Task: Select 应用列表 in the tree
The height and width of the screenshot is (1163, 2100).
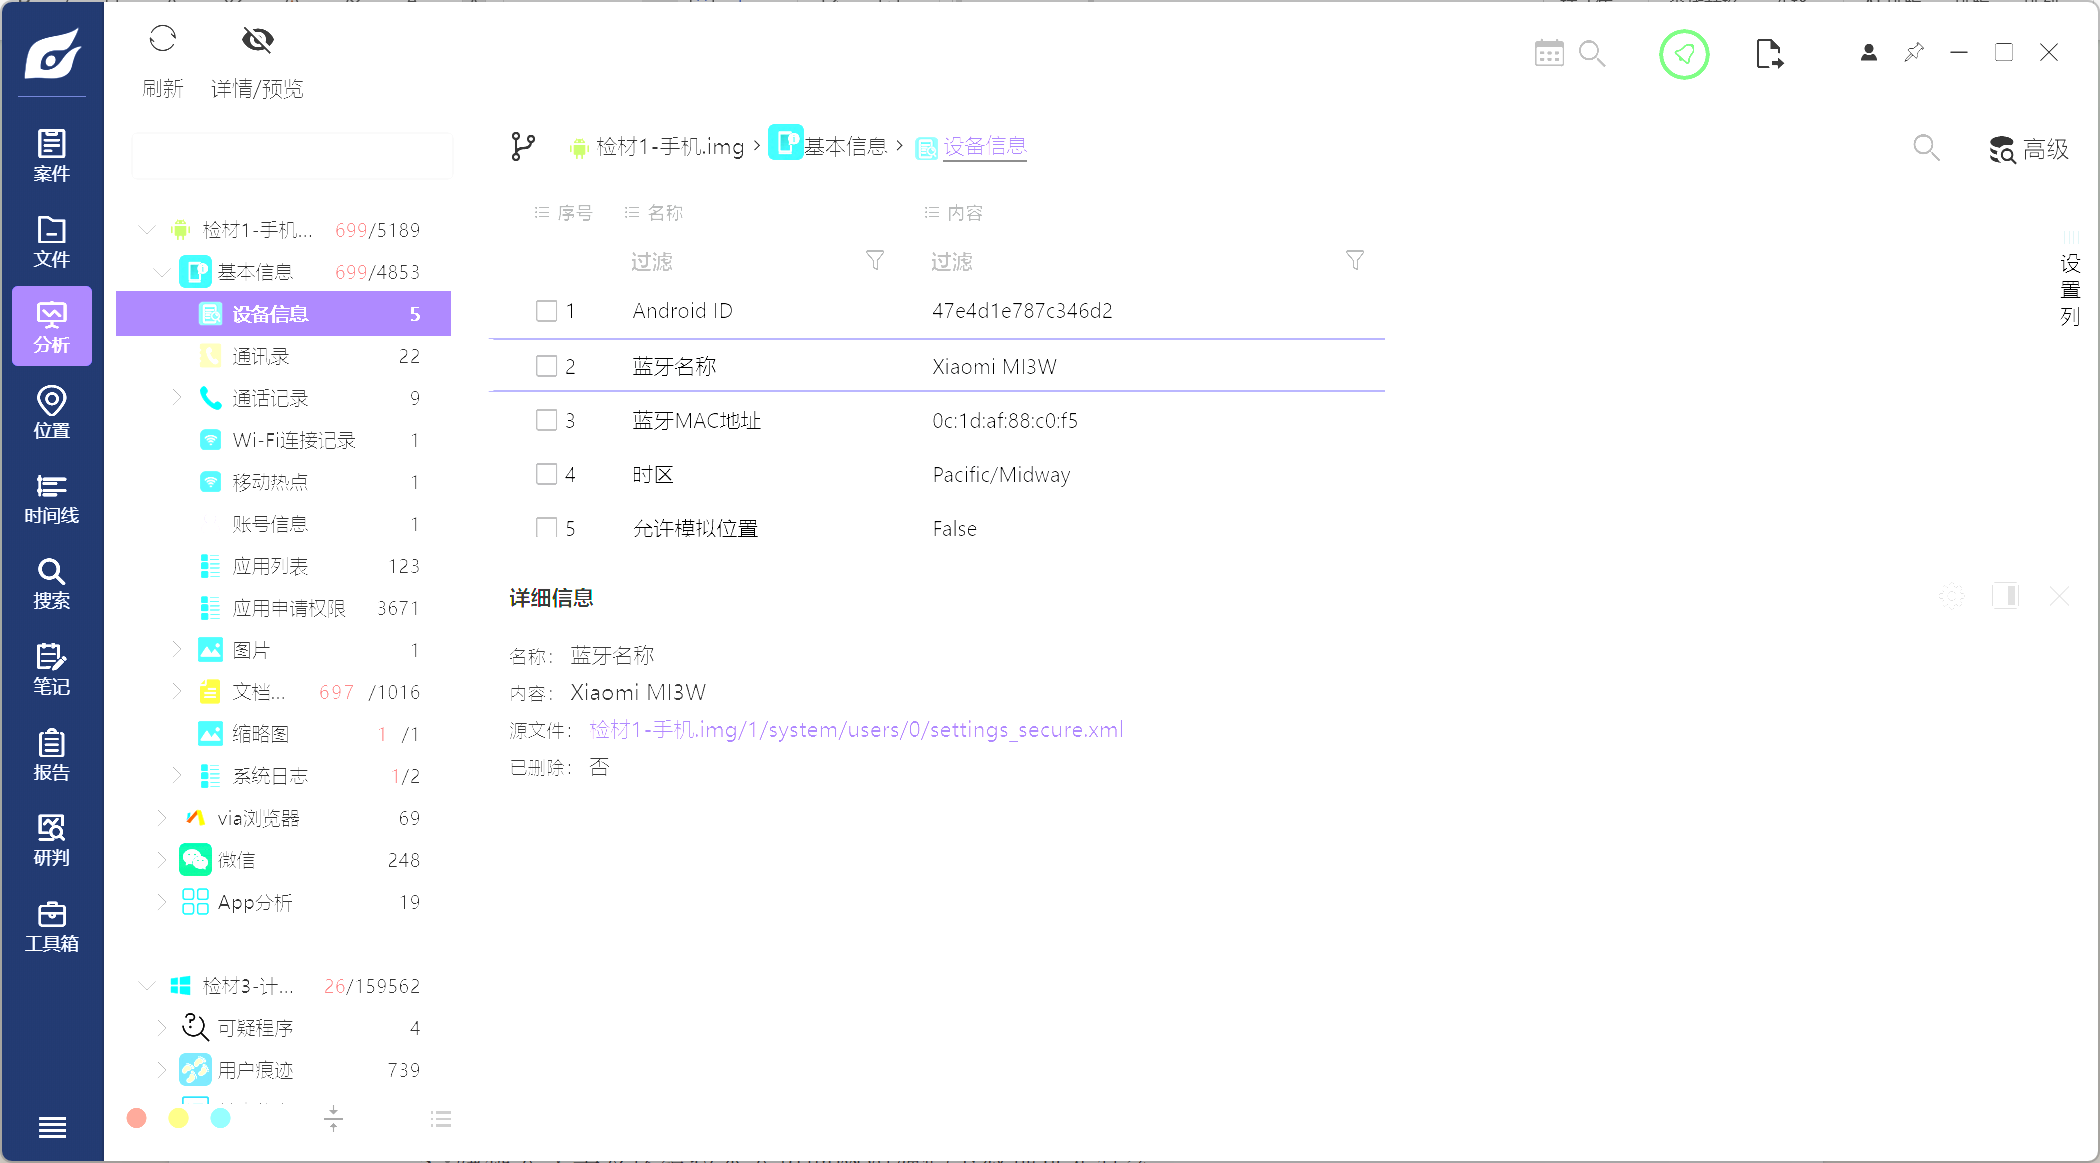Action: (x=270, y=566)
